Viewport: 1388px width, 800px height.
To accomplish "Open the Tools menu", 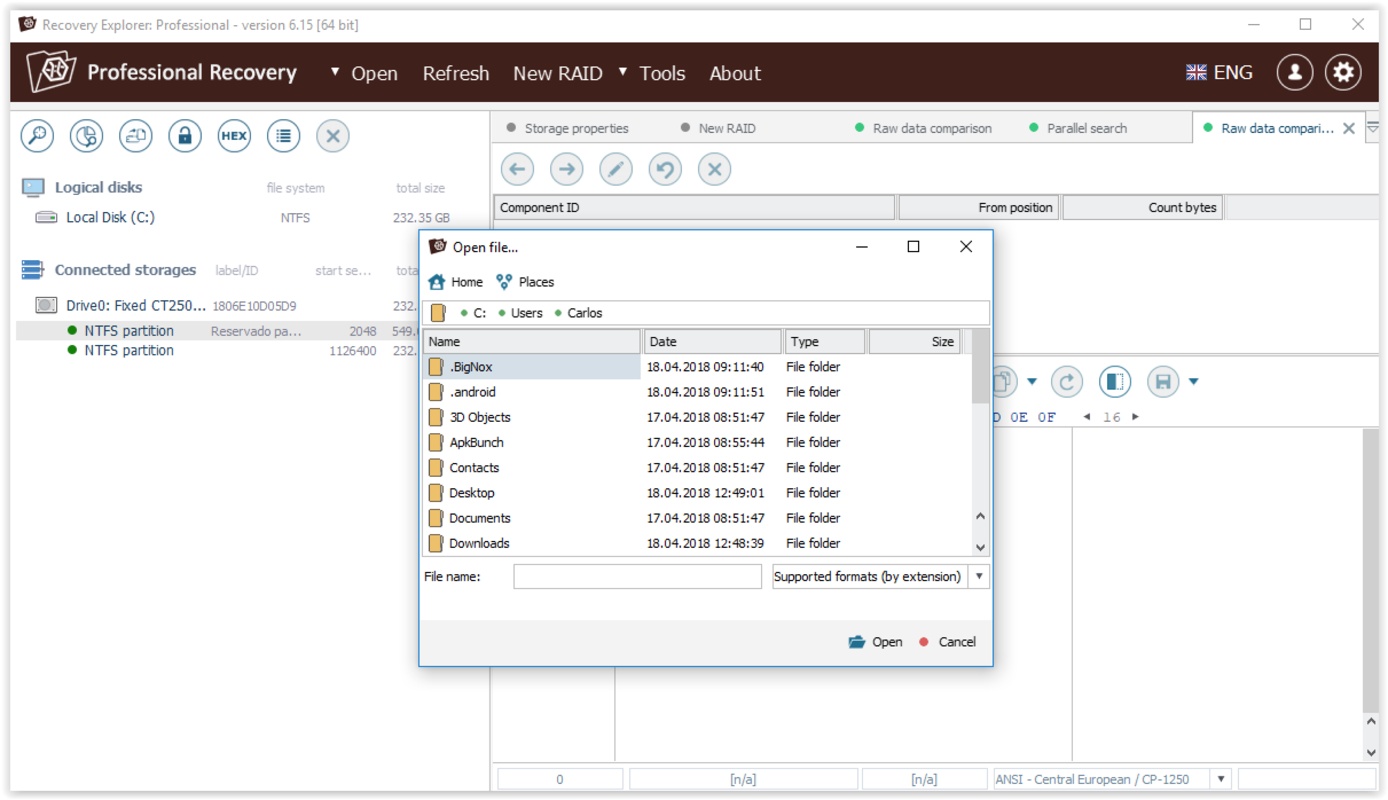I will [662, 73].
